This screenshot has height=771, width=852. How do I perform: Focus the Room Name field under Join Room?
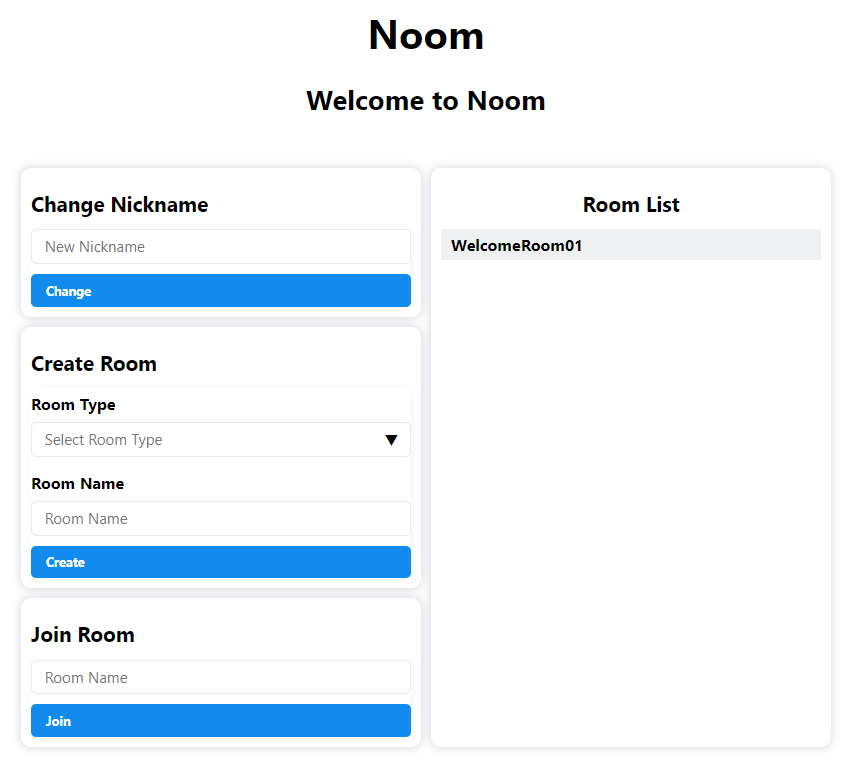220,677
